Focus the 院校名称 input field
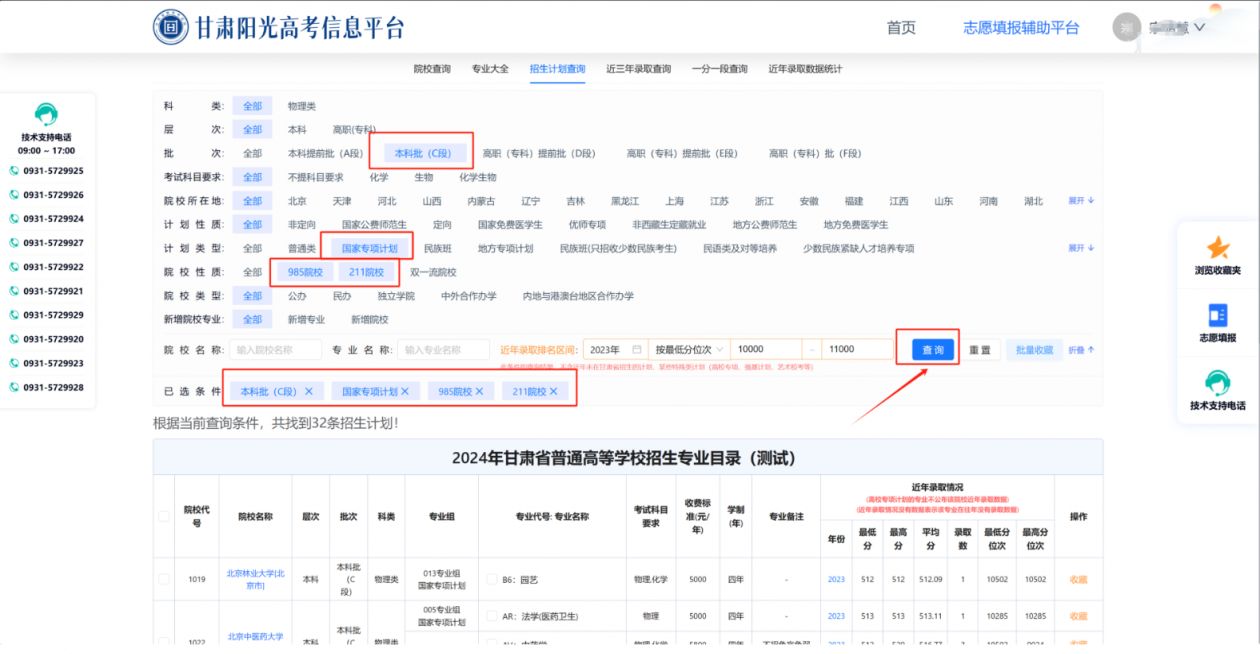Screen dimensions: 1260x654 pyautogui.click(x=276, y=349)
